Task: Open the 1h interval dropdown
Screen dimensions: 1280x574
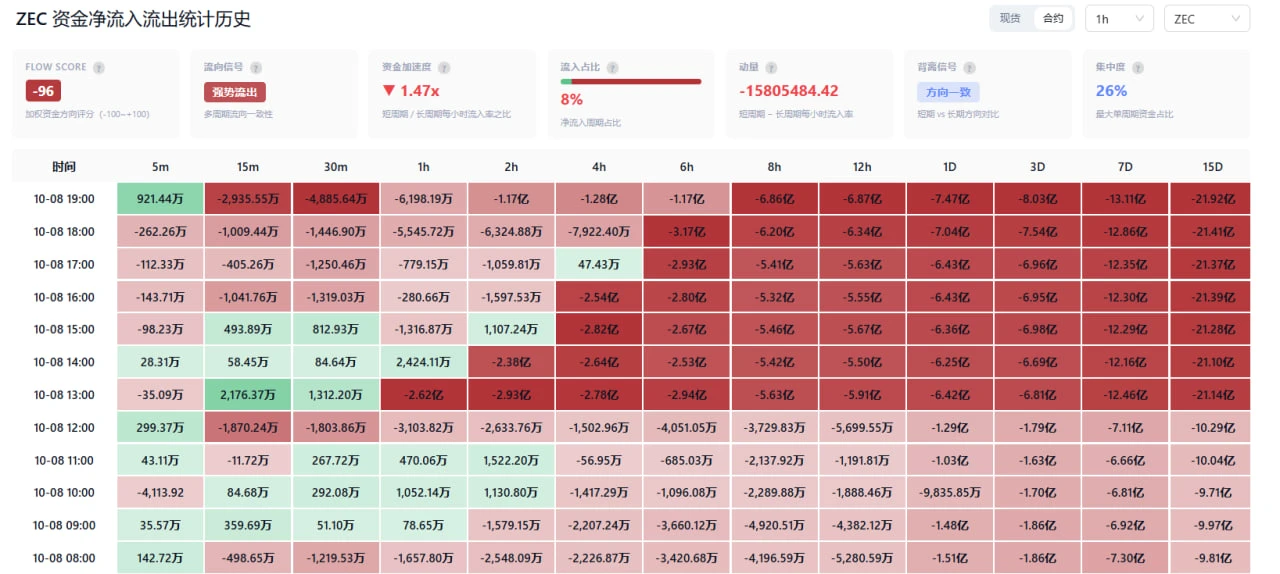Action: 1119,19
